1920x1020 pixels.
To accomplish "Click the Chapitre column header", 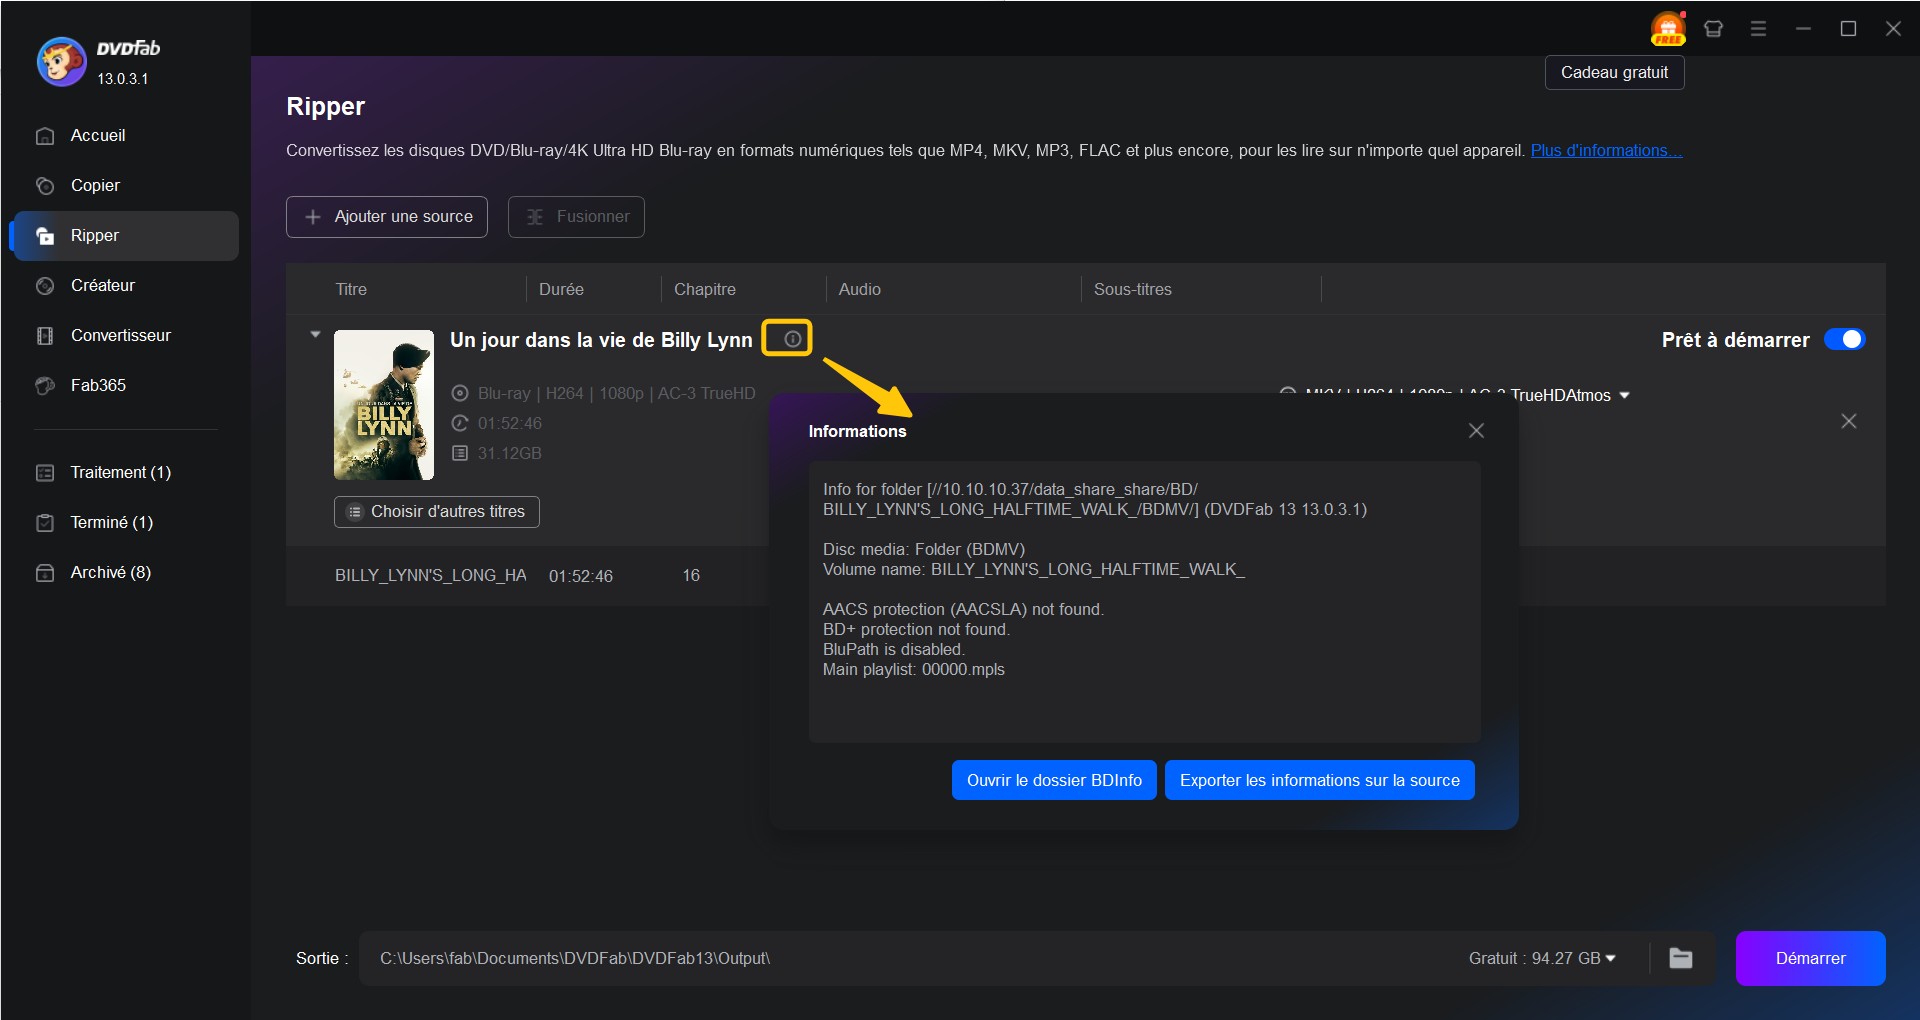I will coord(705,289).
